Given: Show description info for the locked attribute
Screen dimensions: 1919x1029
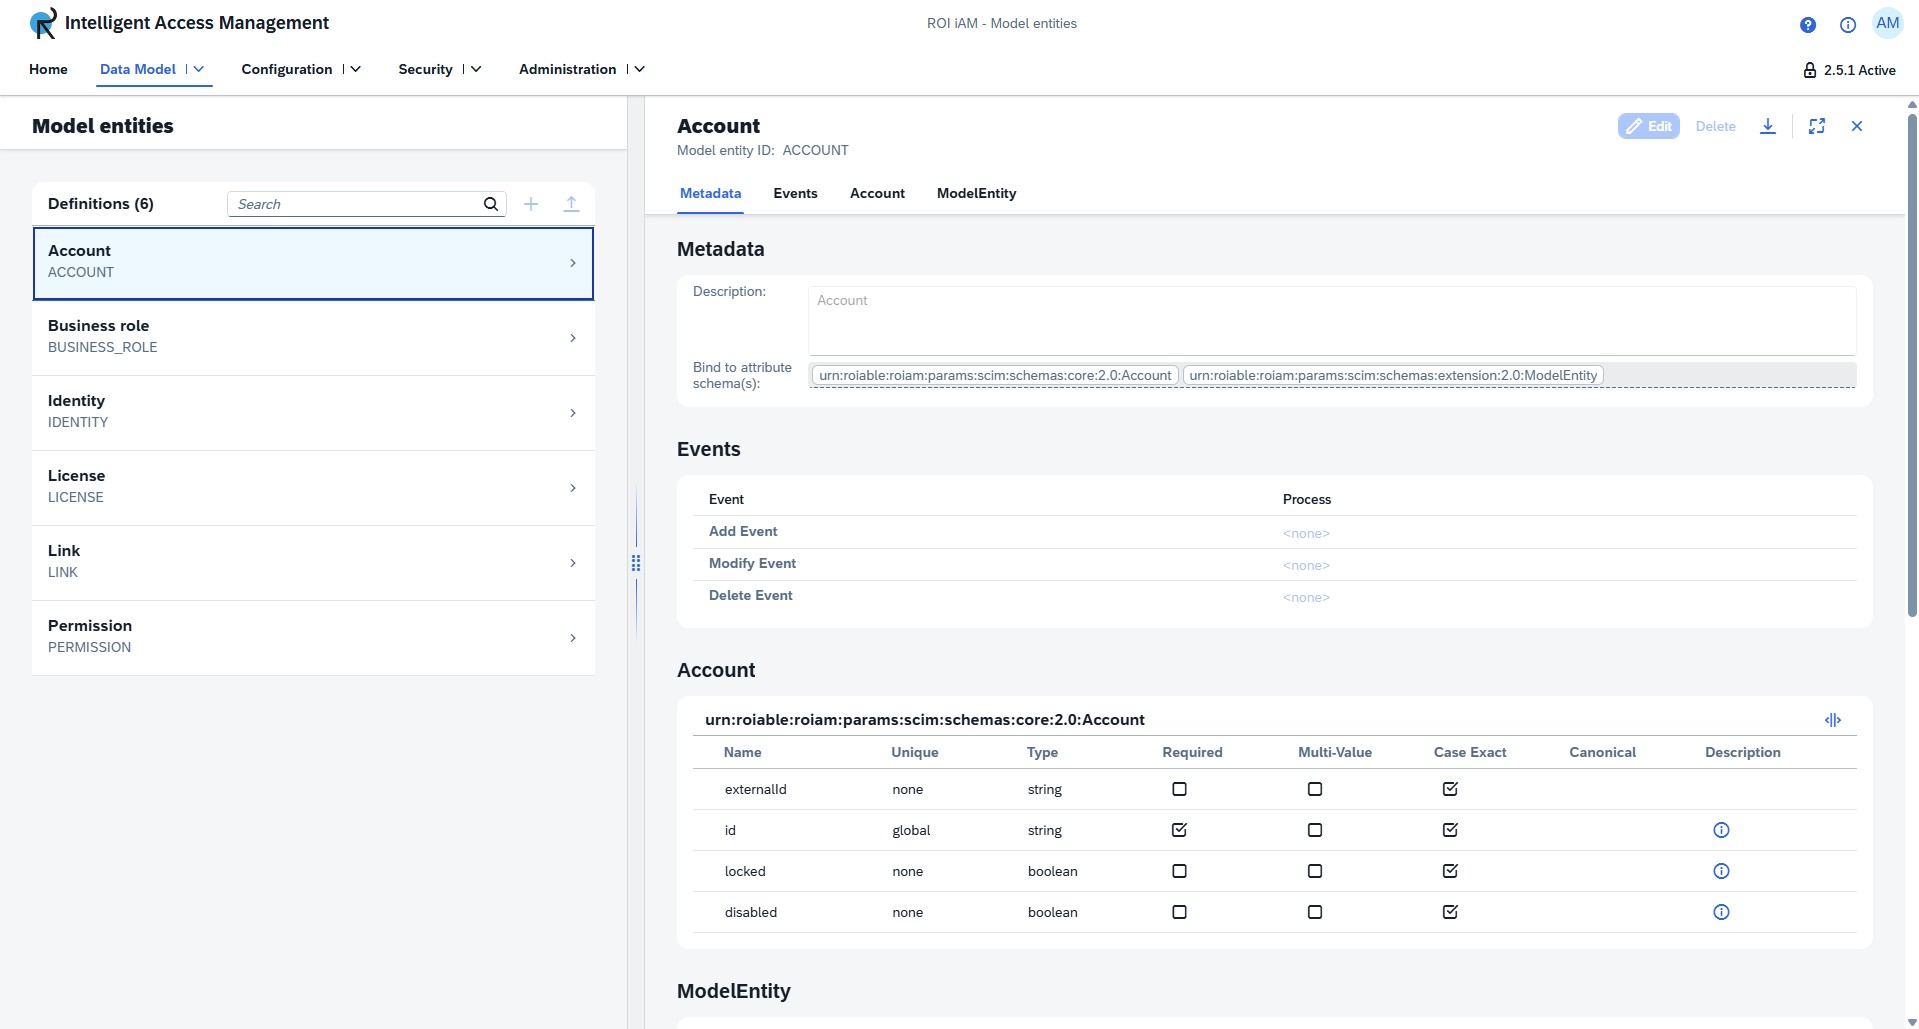Looking at the screenshot, I should (x=1720, y=871).
